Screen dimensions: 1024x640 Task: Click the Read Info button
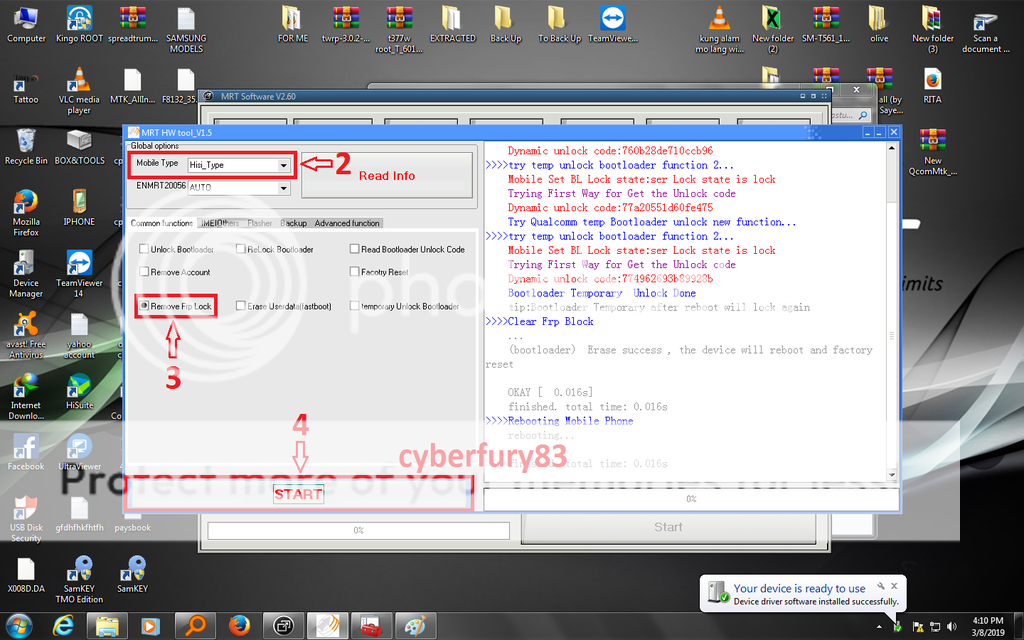pyautogui.click(x=387, y=176)
